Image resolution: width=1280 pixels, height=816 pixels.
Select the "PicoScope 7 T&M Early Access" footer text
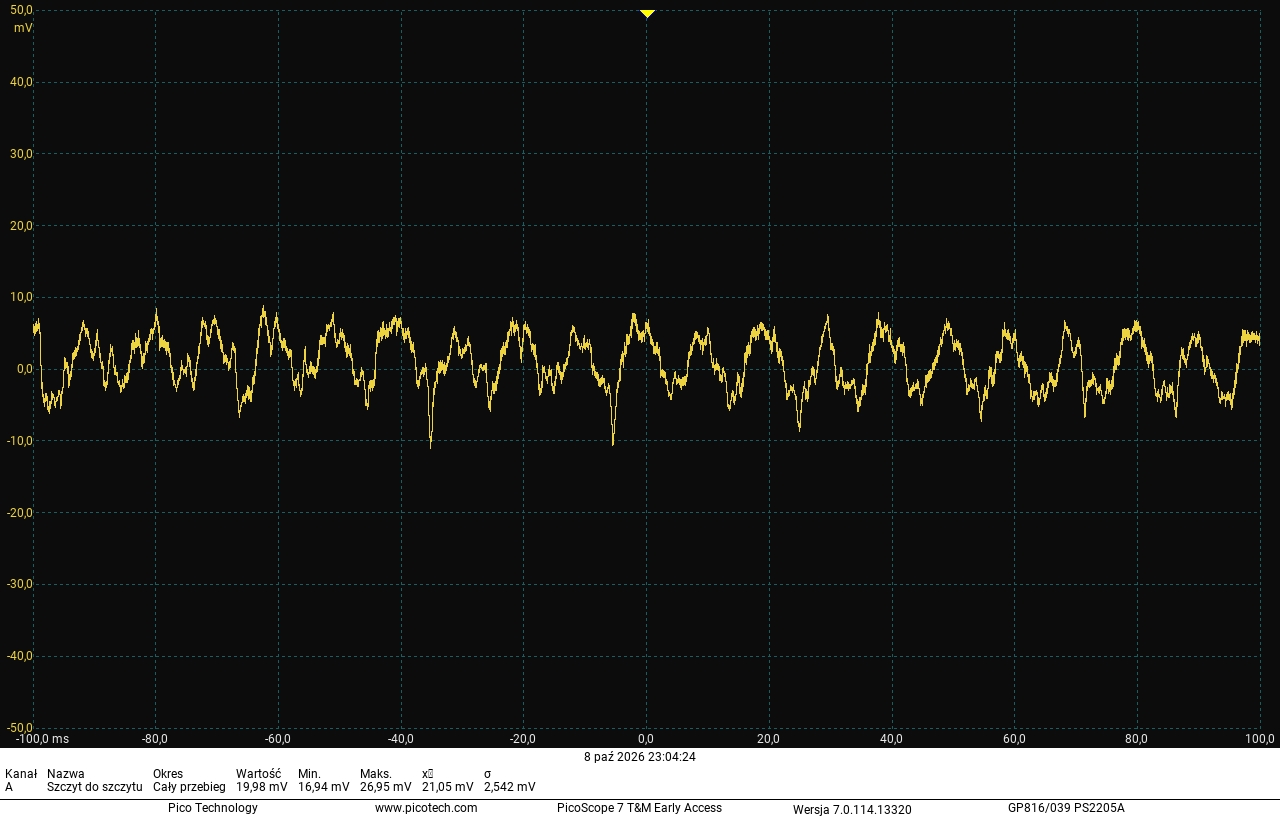(x=639, y=808)
